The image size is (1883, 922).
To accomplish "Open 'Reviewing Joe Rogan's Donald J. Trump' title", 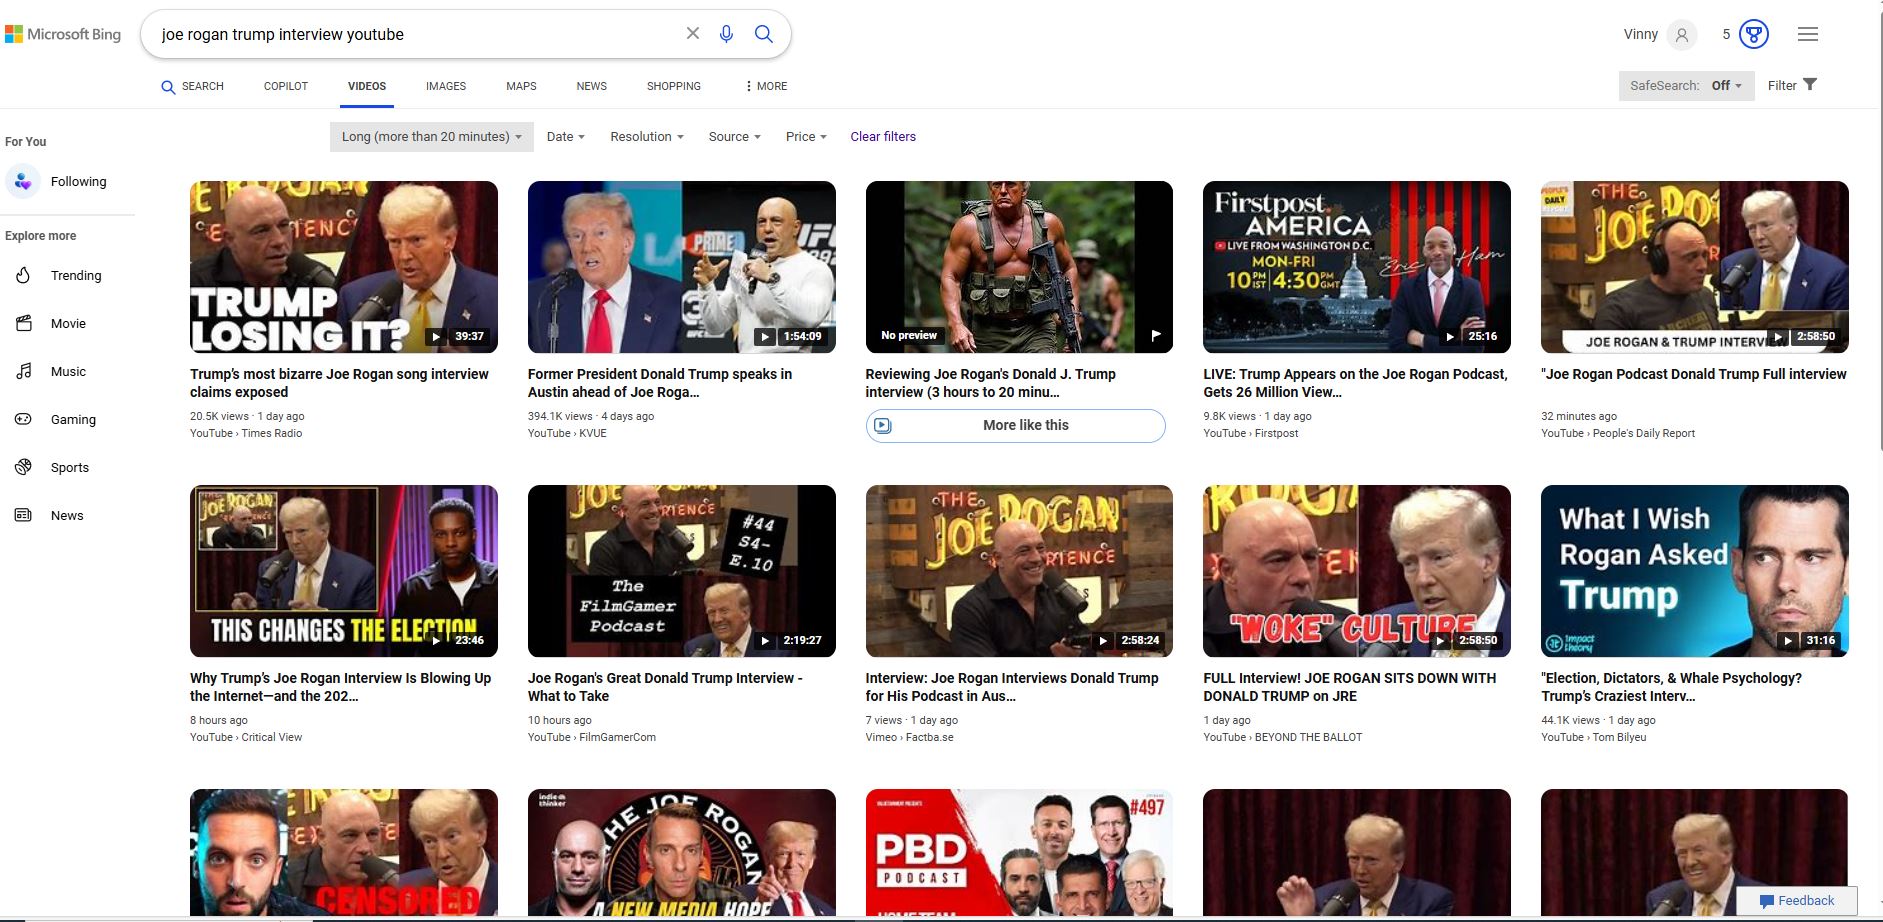I will 991,383.
